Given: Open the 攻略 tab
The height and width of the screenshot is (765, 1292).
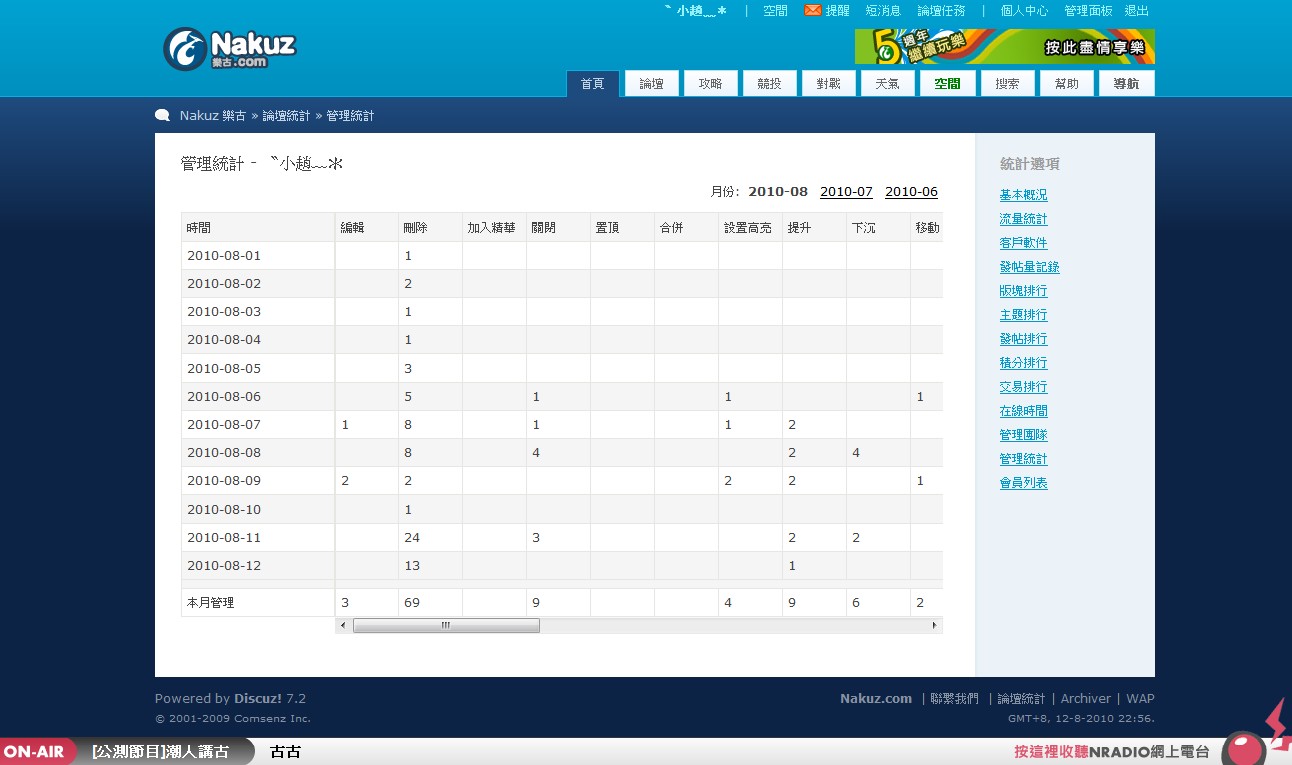Looking at the screenshot, I should [x=711, y=84].
